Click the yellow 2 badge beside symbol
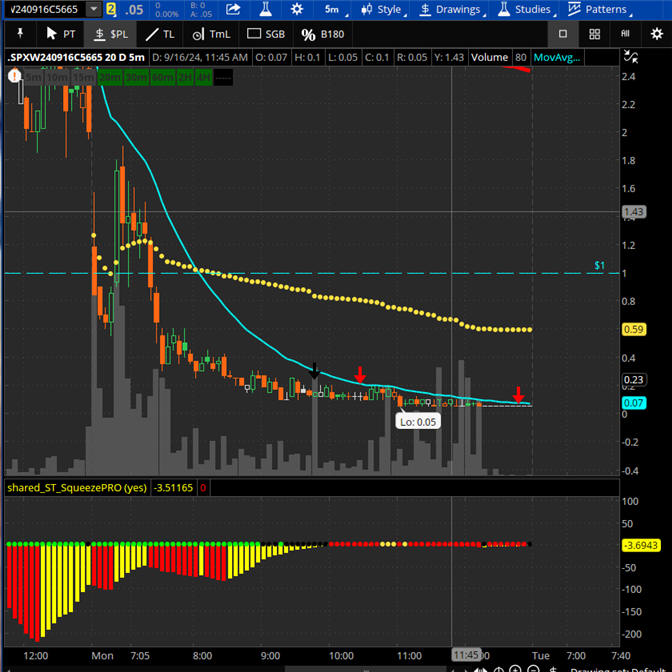This screenshot has height=672, width=672. pyautogui.click(x=111, y=9)
